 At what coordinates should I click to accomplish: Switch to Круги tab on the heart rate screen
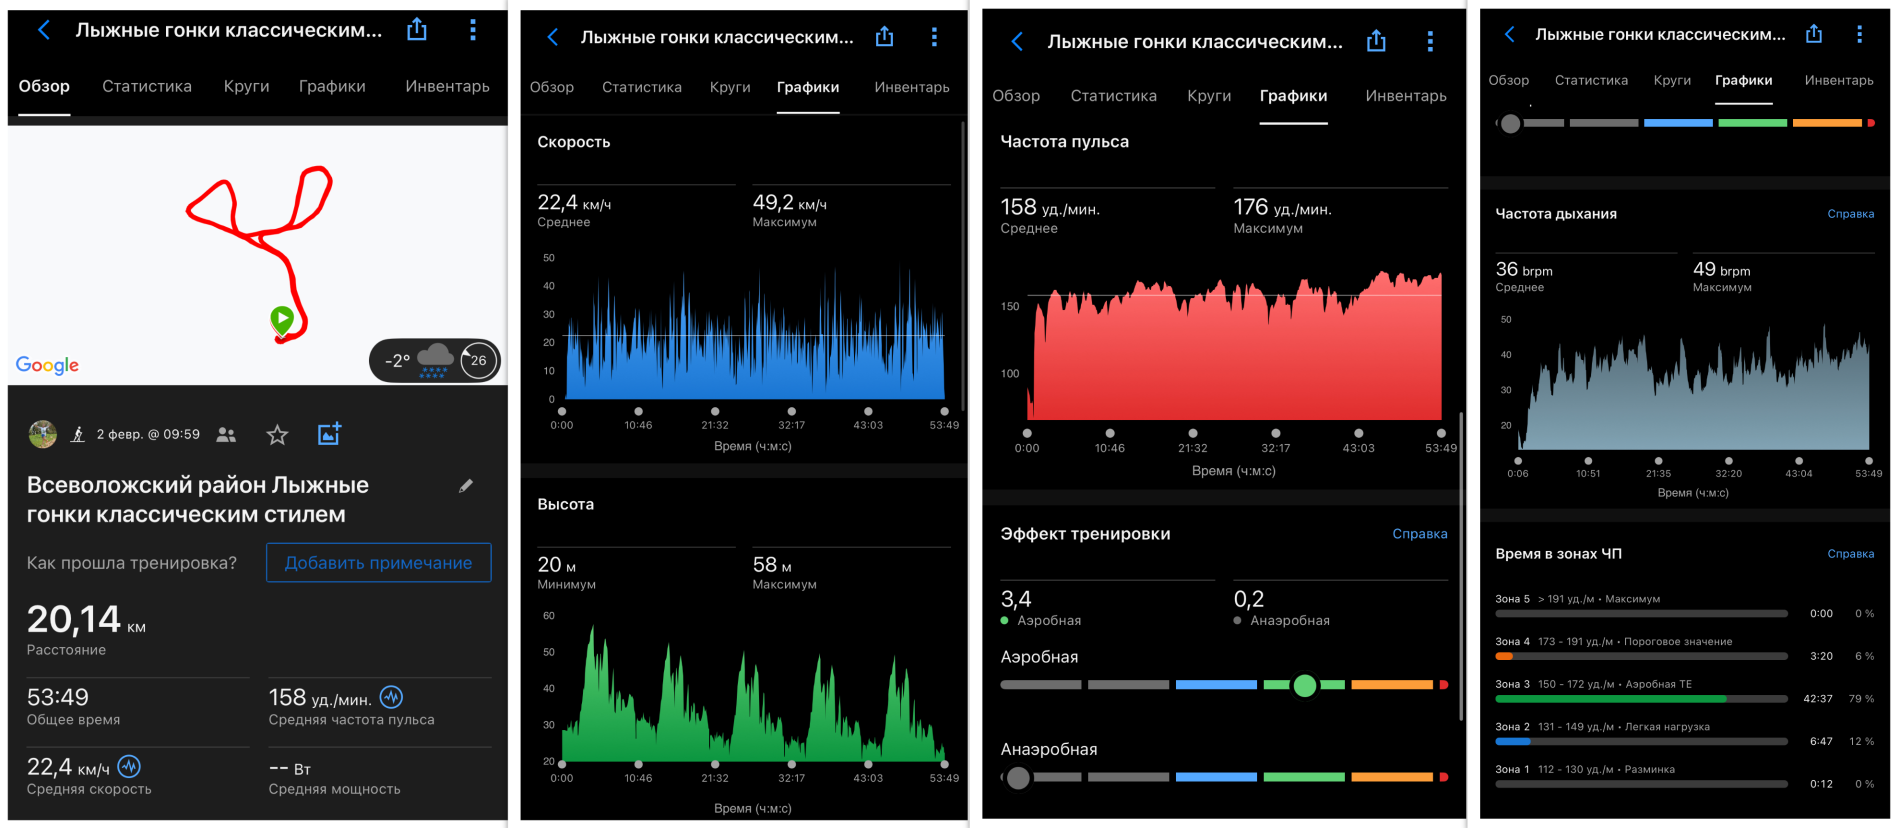click(x=1209, y=95)
